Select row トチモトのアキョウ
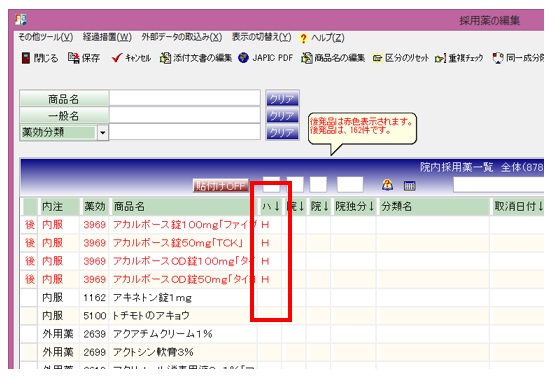 click(282, 316)
